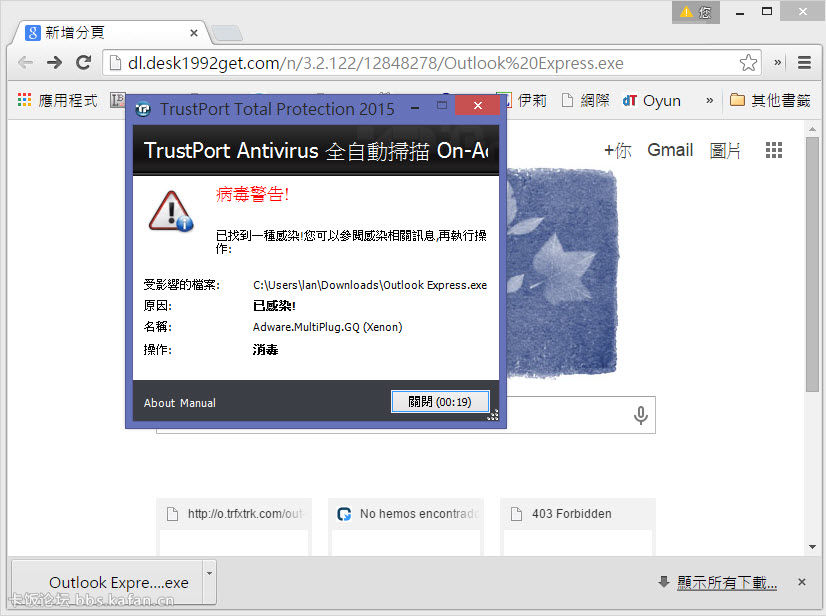Click the voice search microphone icon
Screen dimensions: 826x616
(641, 415)
